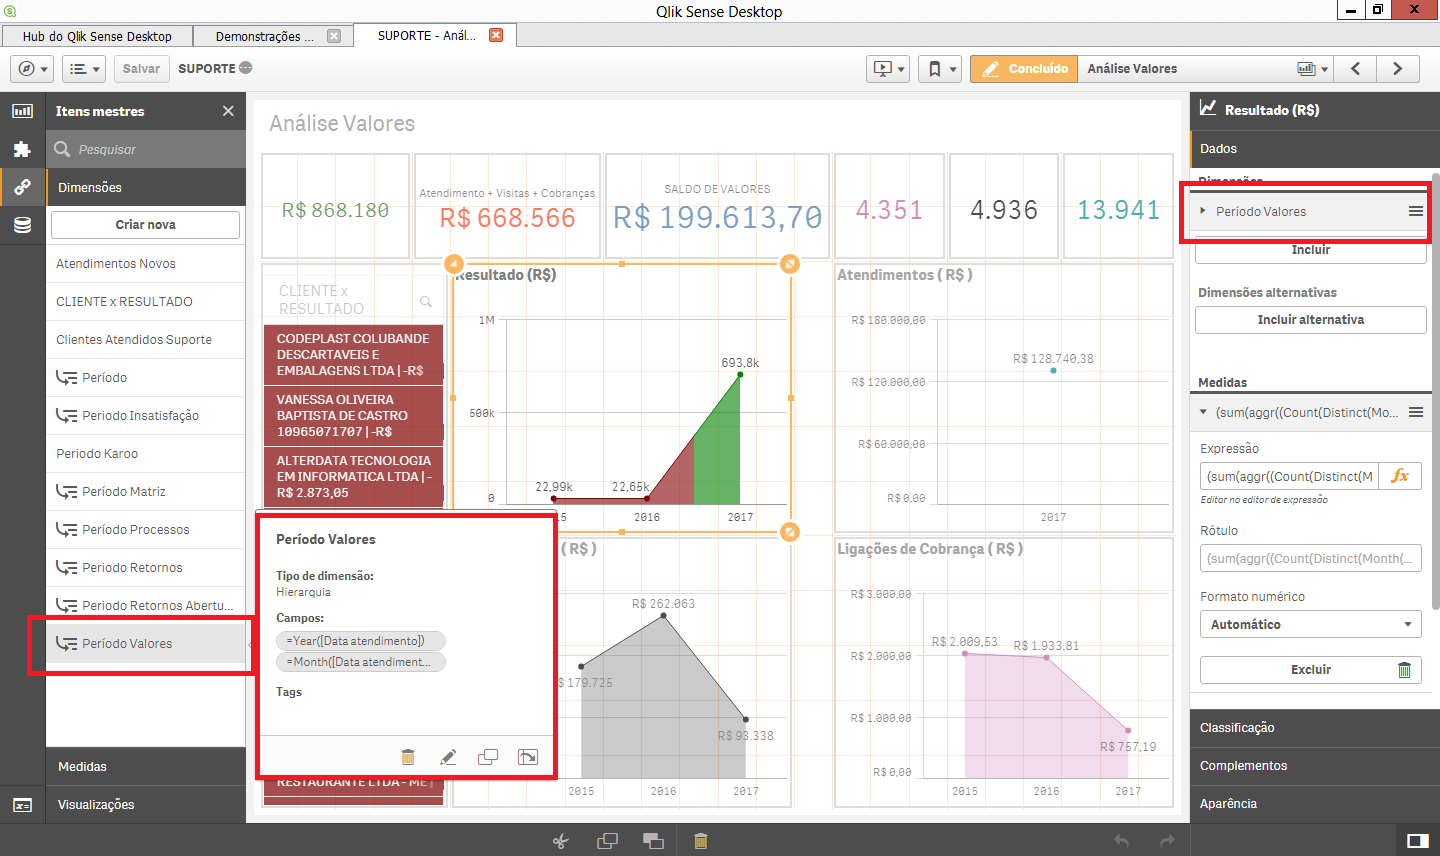Select Clientes Atendidos Suporte dimension
The width and height of the screenshot is (1440, 856).
click(146, 340)
